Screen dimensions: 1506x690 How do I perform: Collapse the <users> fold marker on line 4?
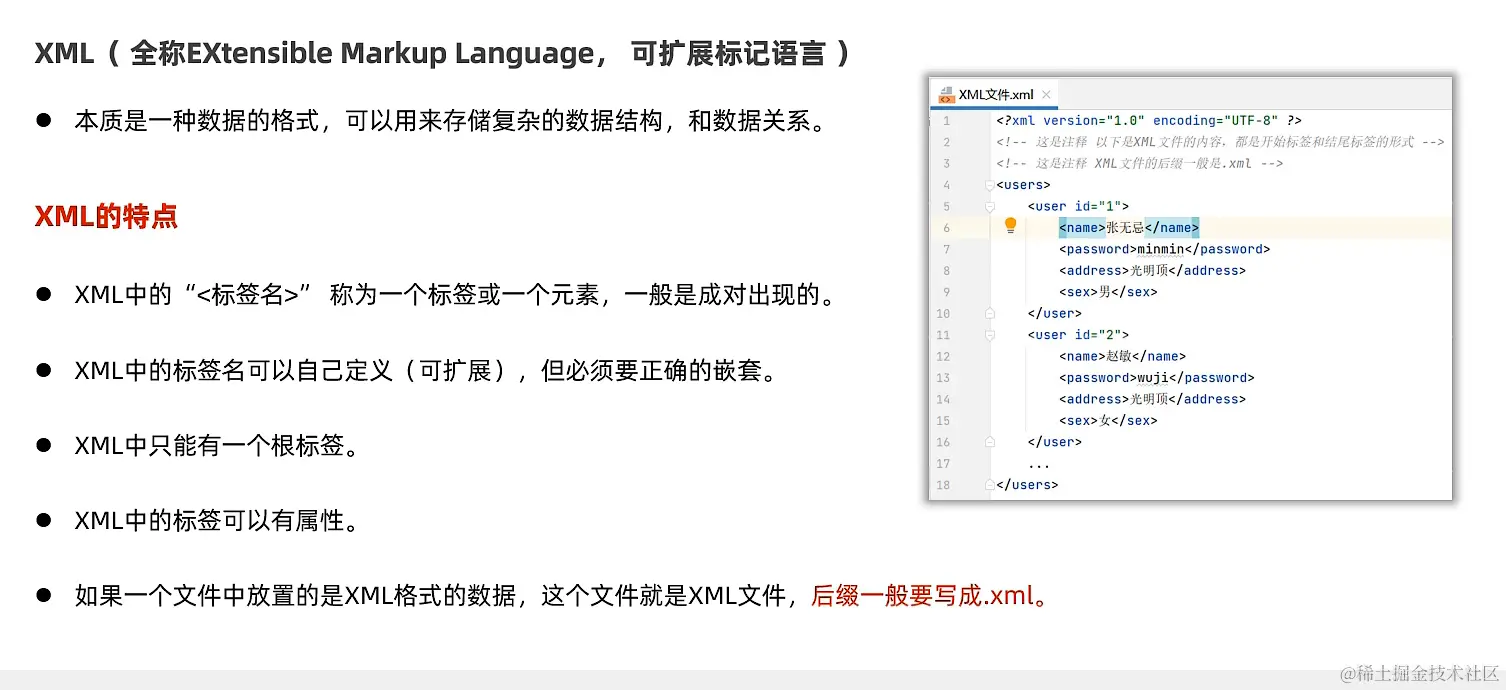click(990, 185)
